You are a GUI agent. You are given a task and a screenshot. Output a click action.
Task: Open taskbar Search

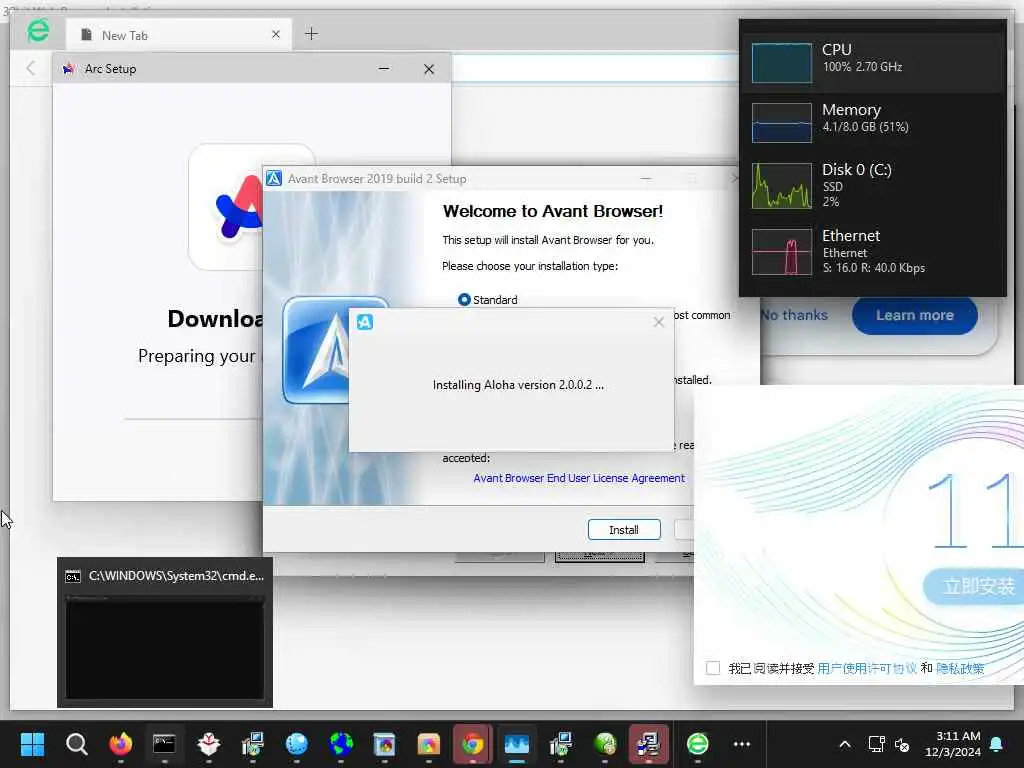tap(76, 744)
